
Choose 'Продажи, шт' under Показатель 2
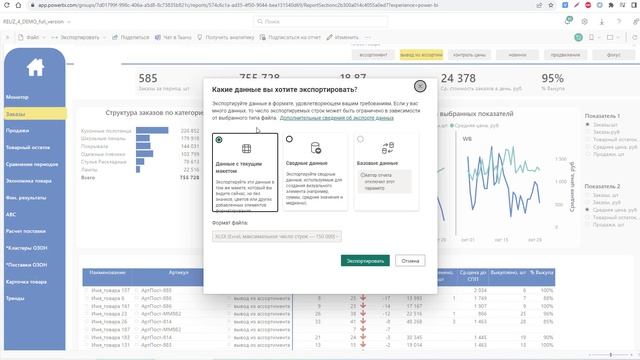coord(604,225)
